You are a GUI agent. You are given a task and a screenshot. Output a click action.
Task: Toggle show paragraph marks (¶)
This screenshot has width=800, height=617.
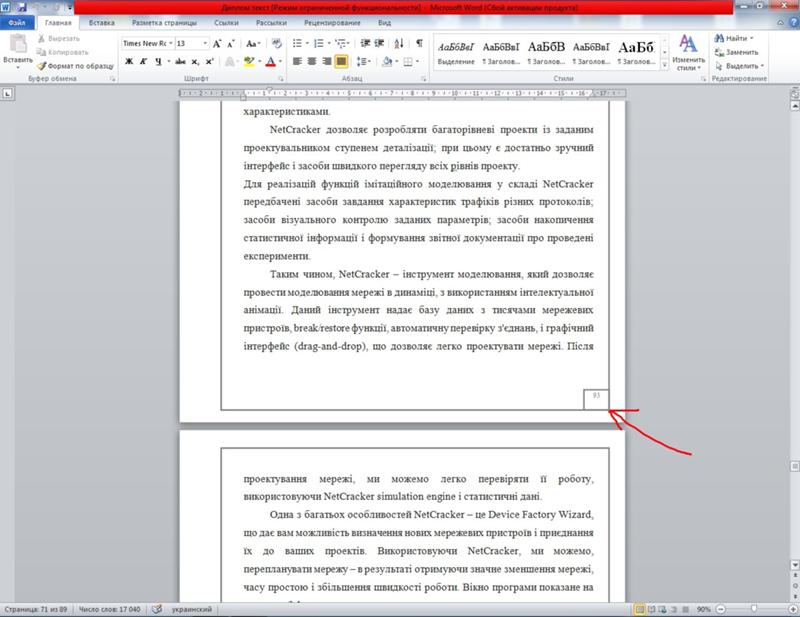(x=419, y=43)
